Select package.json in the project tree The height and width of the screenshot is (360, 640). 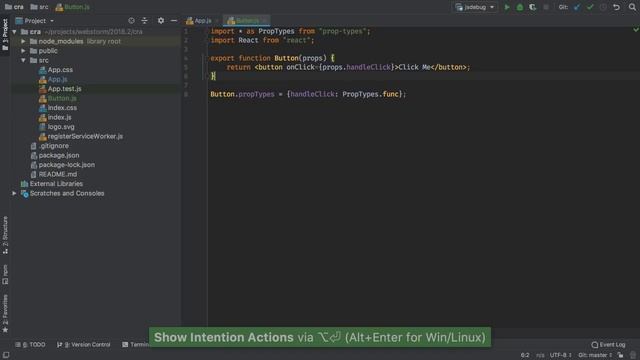(x=59, y=155)
